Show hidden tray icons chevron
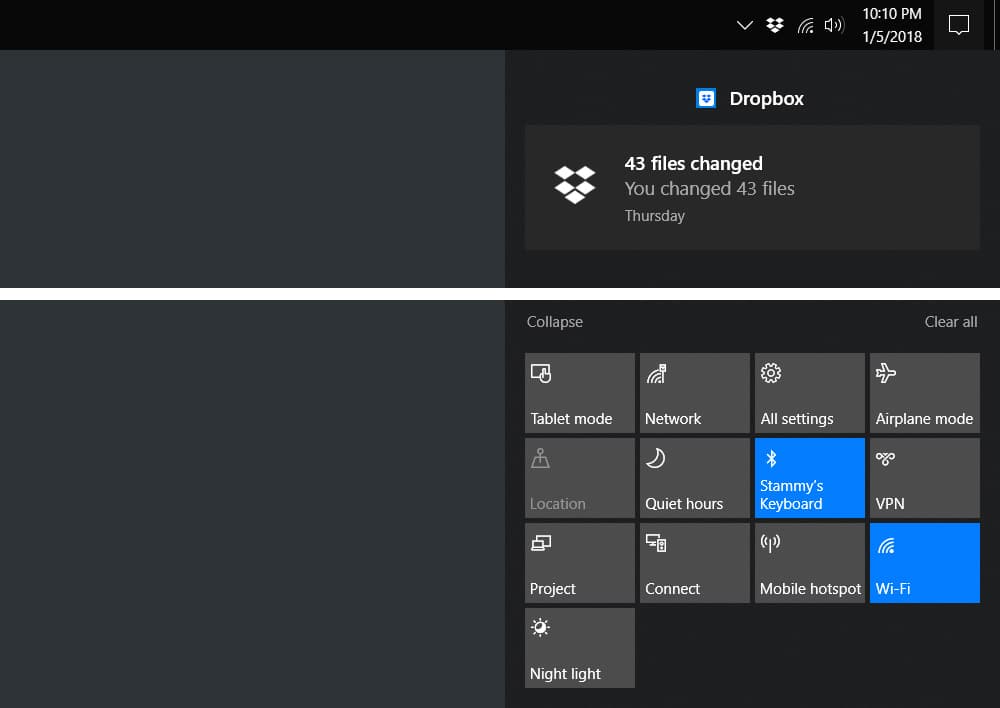 click(x=744, y=25)
